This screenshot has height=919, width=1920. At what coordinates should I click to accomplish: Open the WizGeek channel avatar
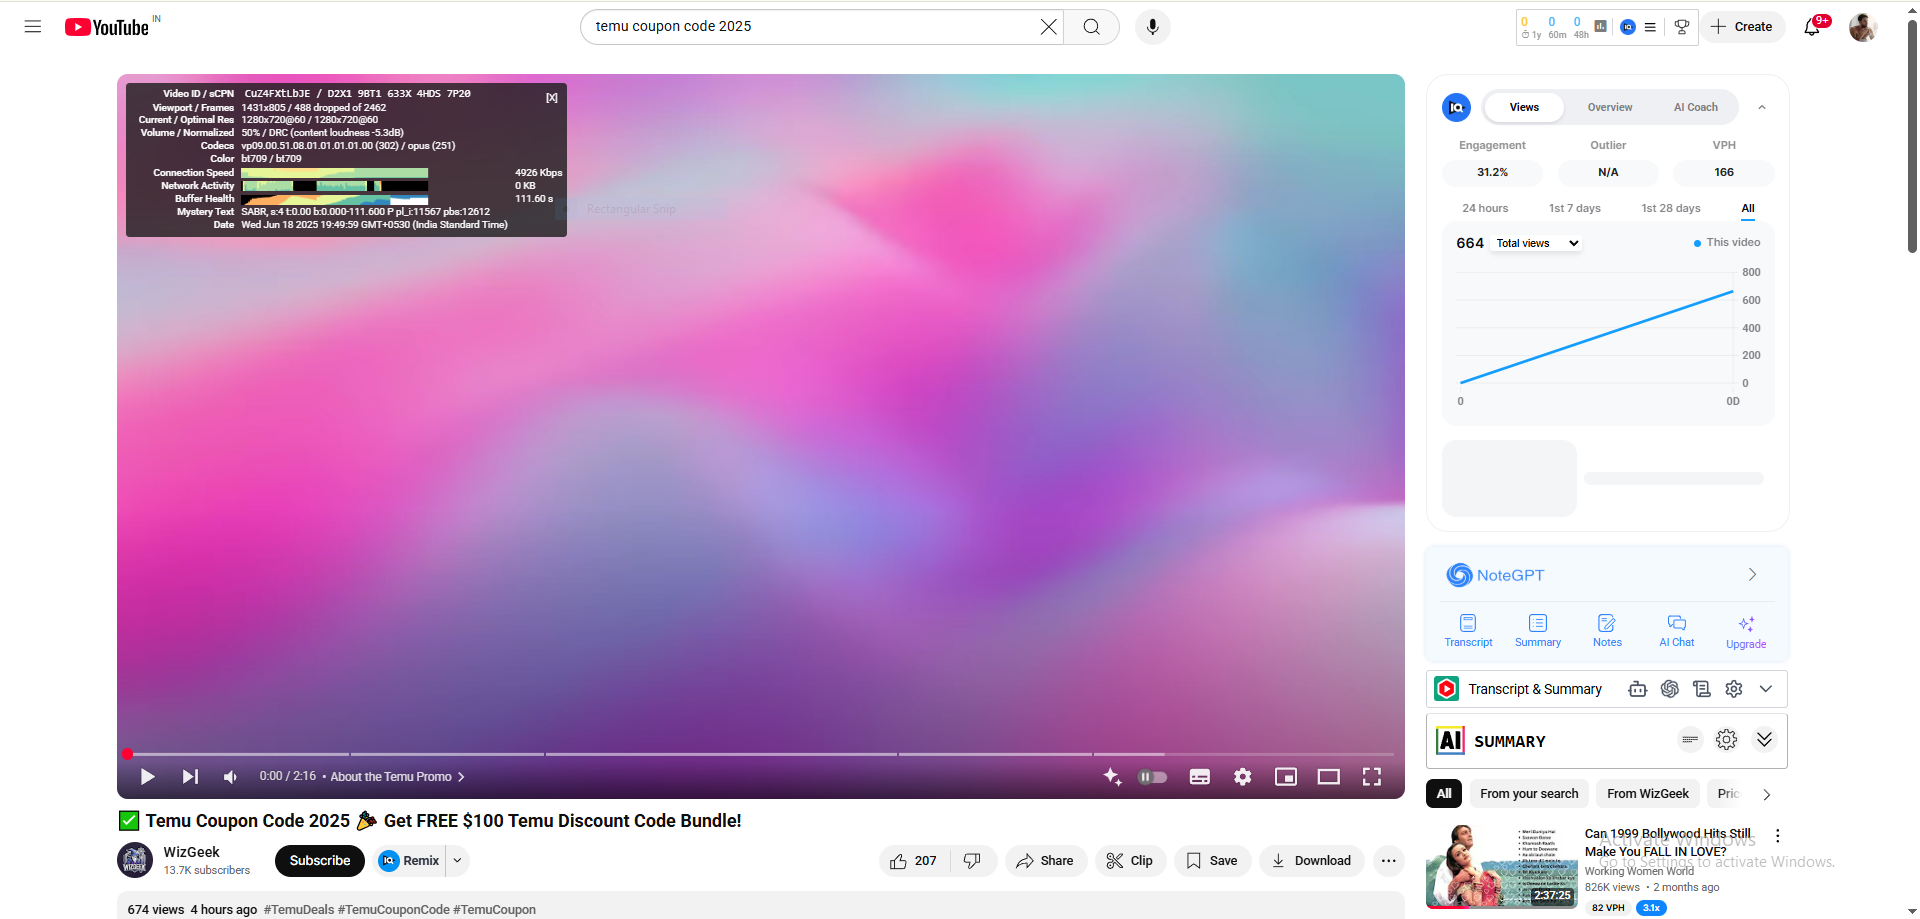(x=135, y=861)
